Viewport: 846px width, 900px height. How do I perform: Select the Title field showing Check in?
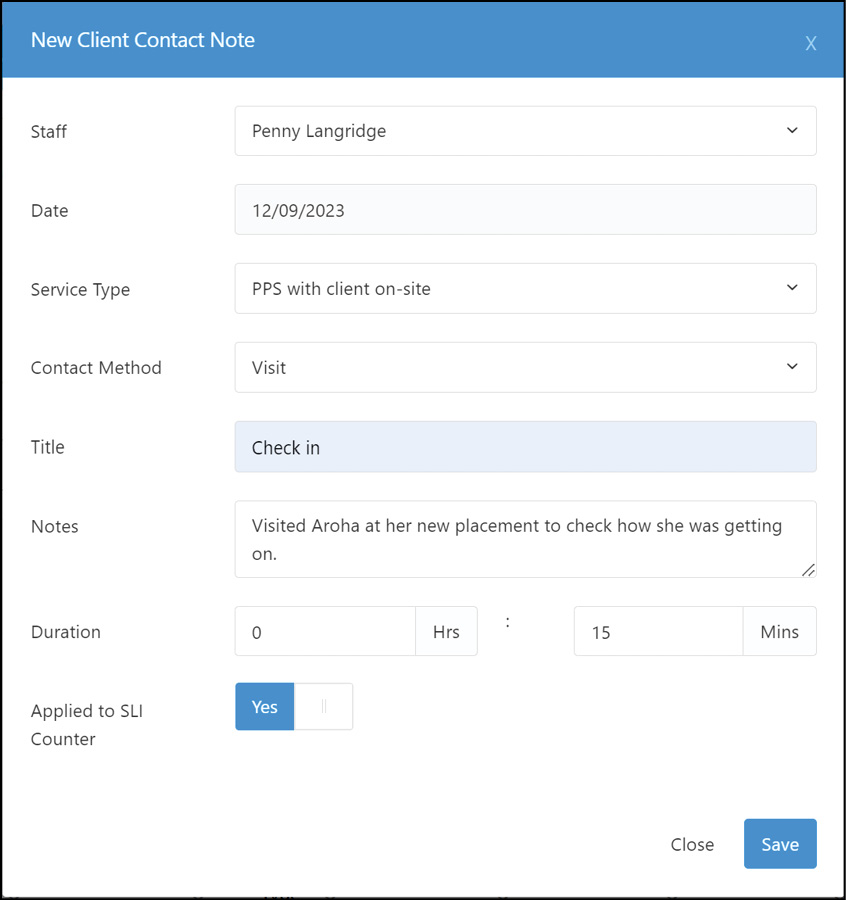click(525, 447)
